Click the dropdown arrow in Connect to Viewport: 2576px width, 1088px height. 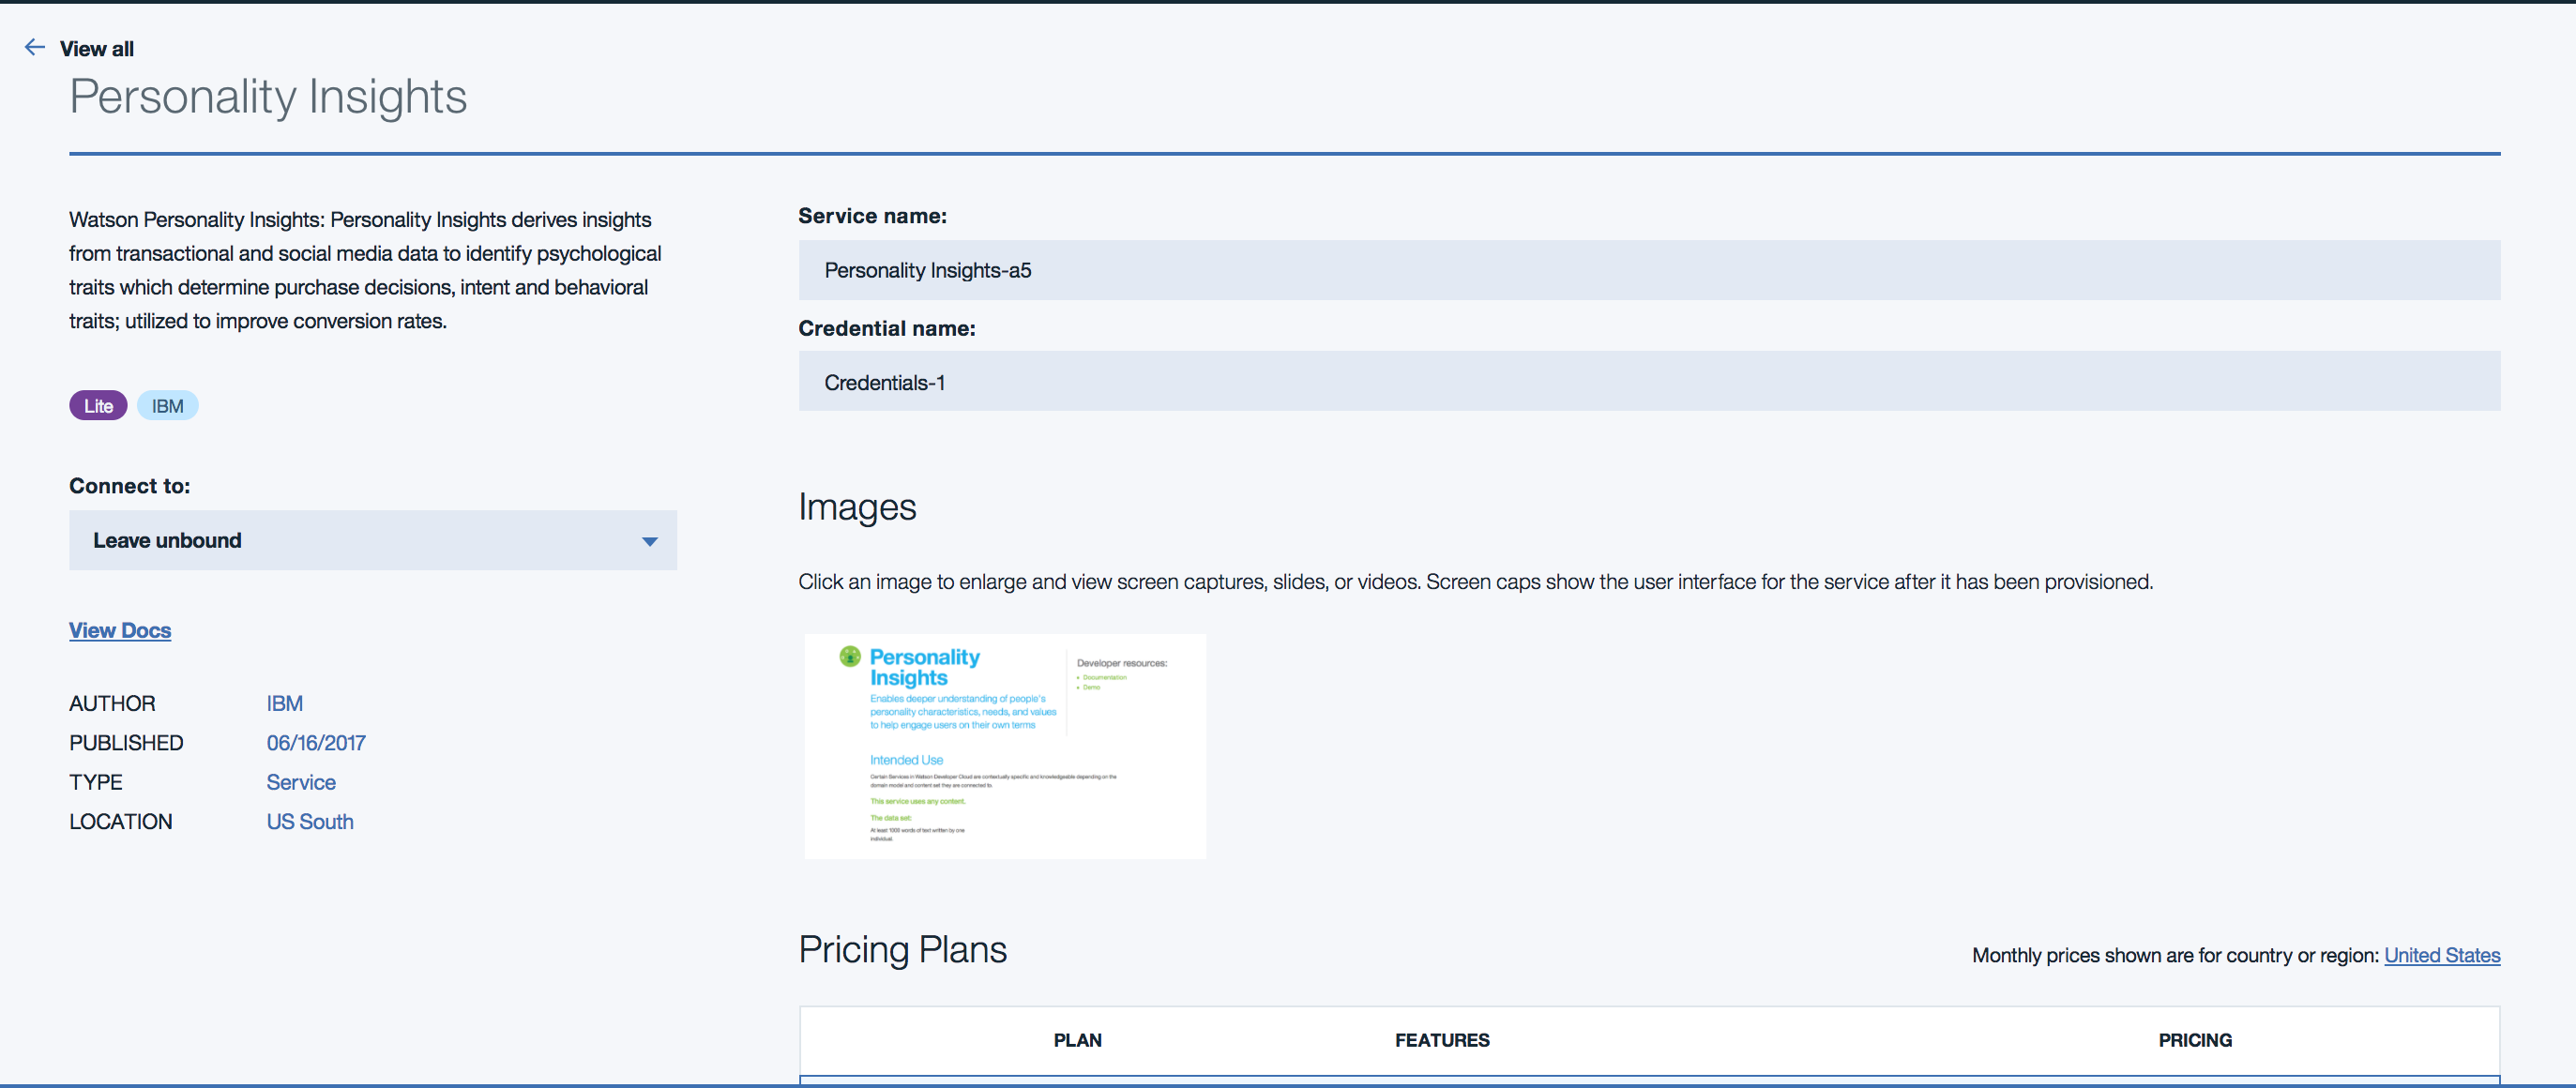650,542
